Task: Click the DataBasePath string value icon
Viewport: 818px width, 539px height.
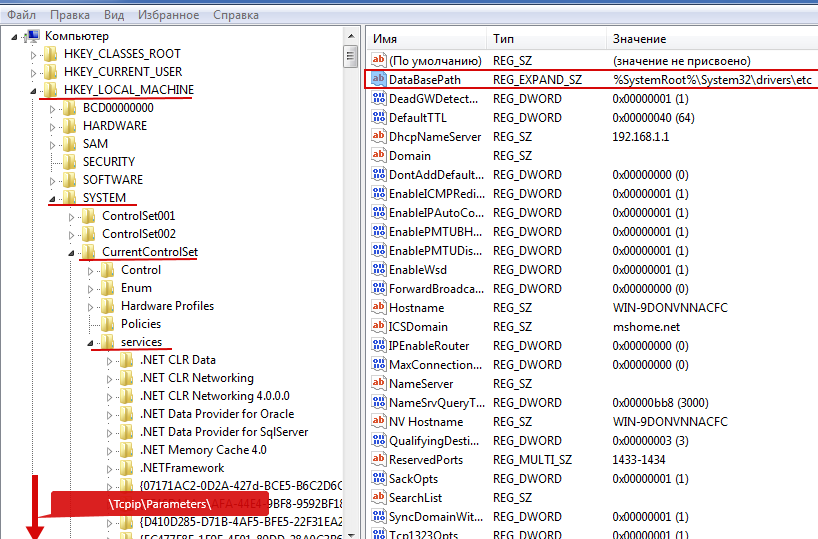Action: [379, 79]
